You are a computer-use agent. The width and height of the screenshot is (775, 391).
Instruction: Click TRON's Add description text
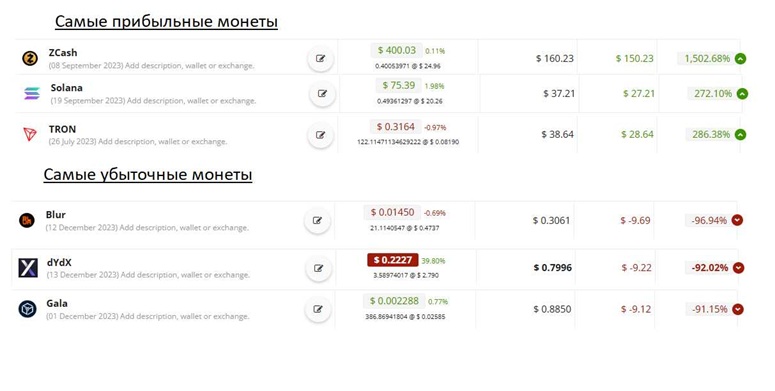click(x=163, y=142)
